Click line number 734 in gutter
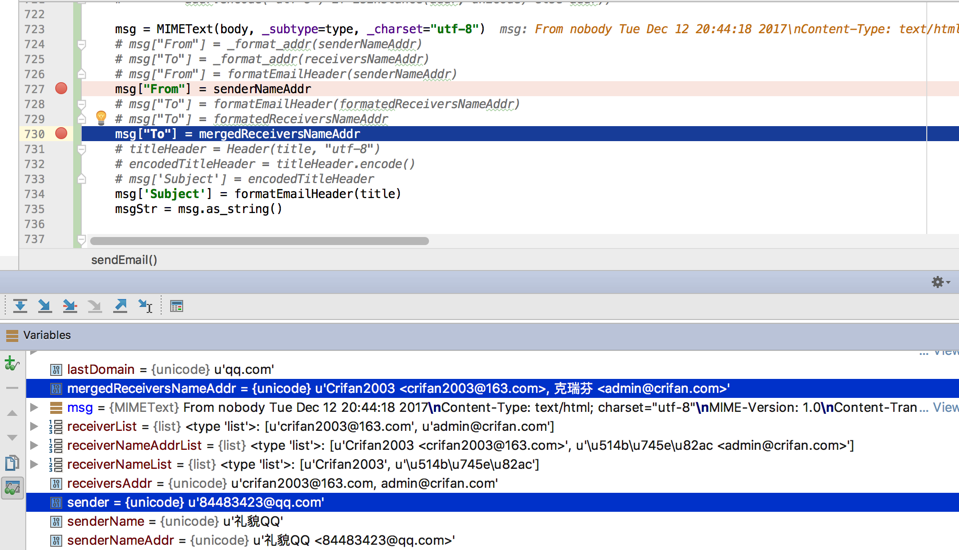The width and height of the screenshot is (959, 550). coord(34,194)
